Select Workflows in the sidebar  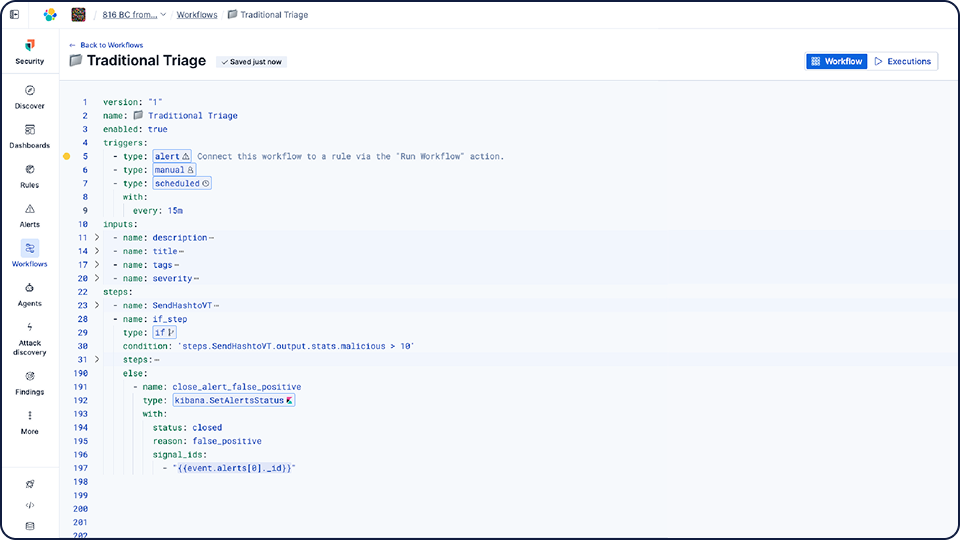29,254
